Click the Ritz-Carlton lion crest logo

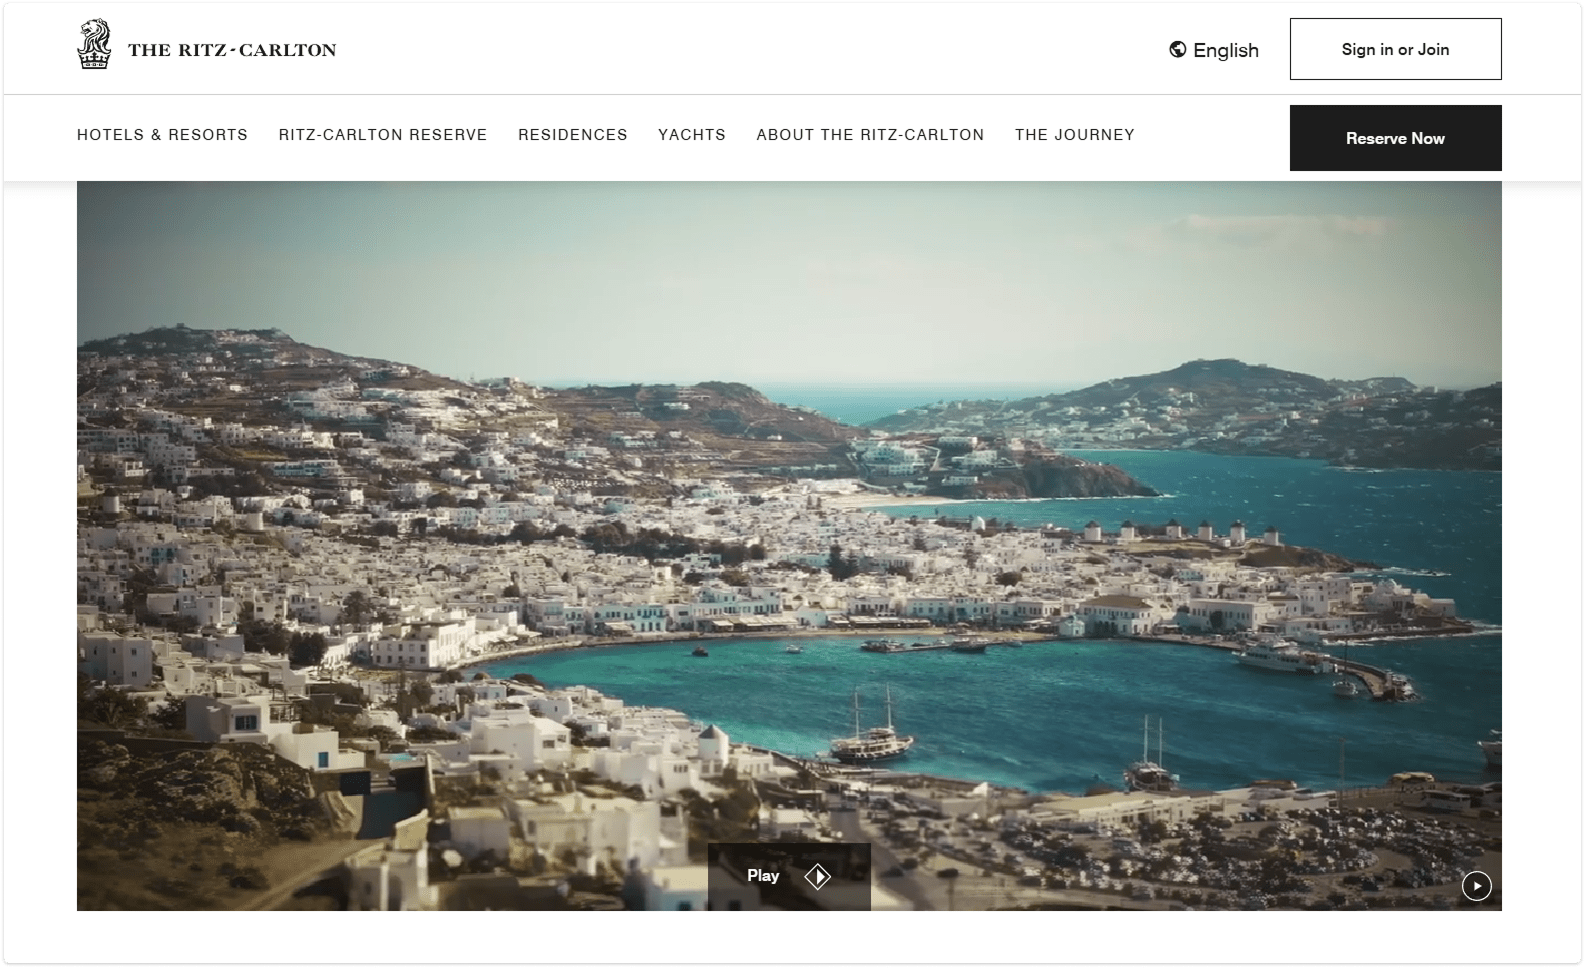(94, 45)
